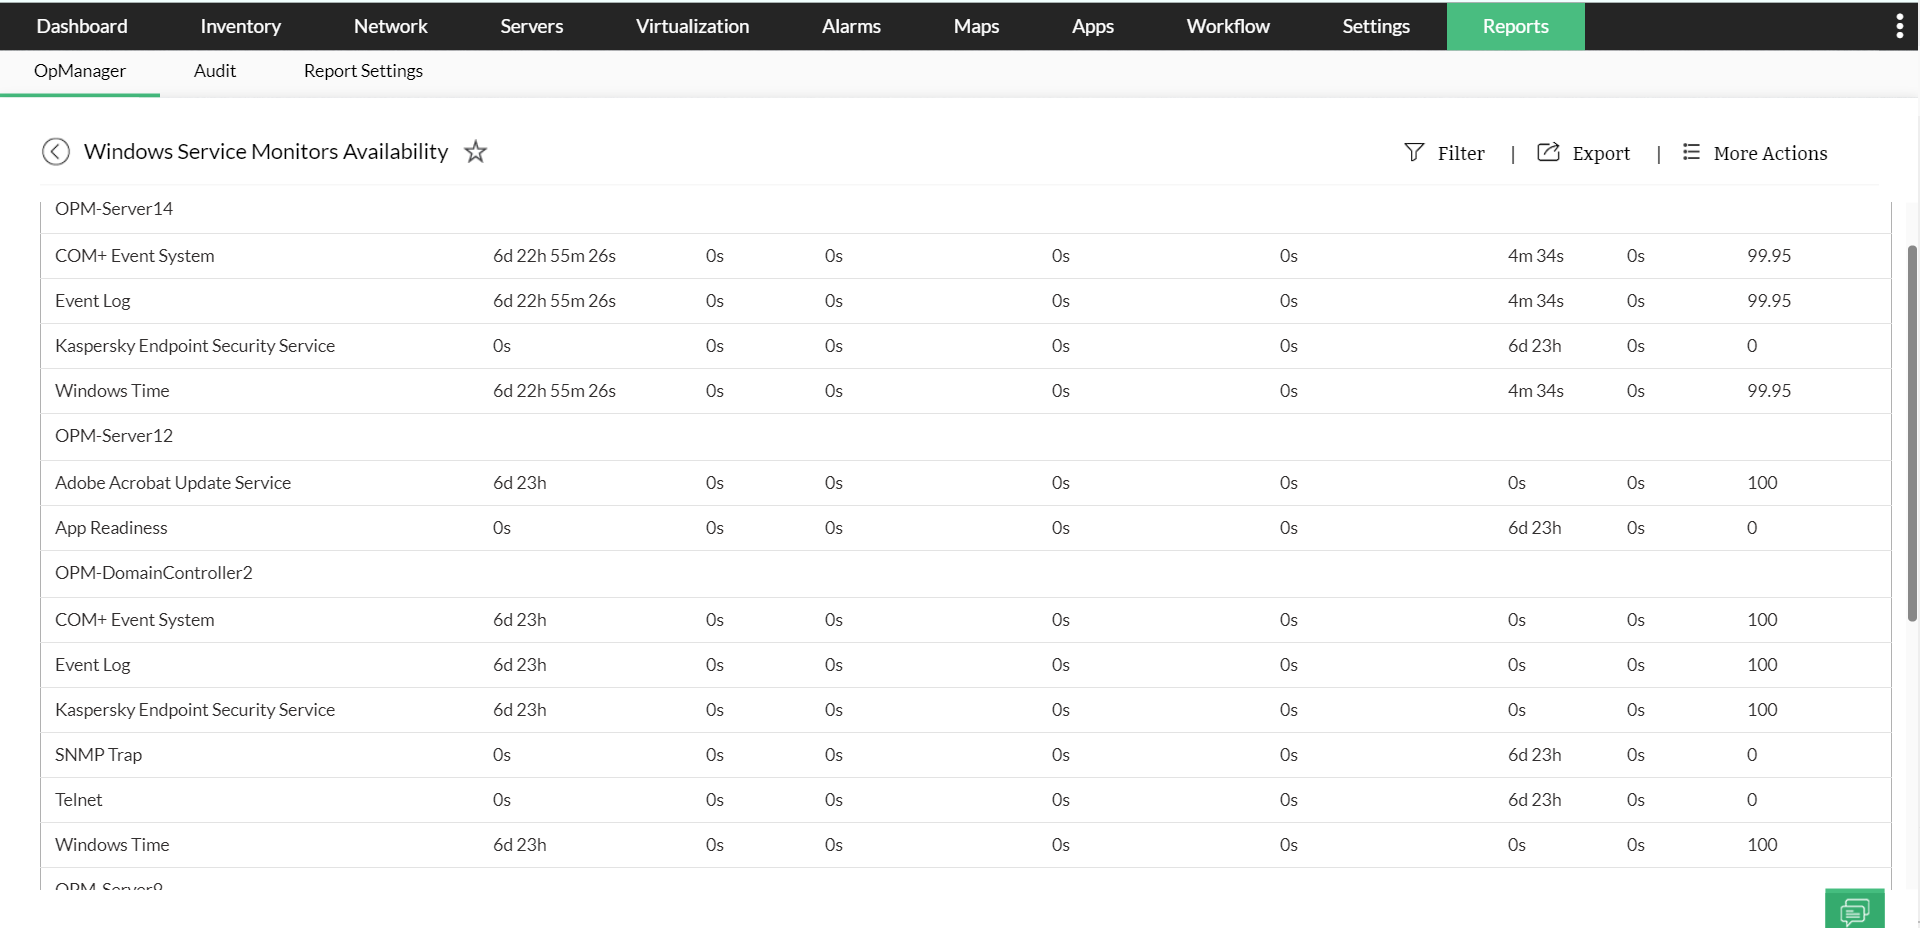1920x928 pixels.
Task: Open the green chat support icon
Action: pos(1854,910)
